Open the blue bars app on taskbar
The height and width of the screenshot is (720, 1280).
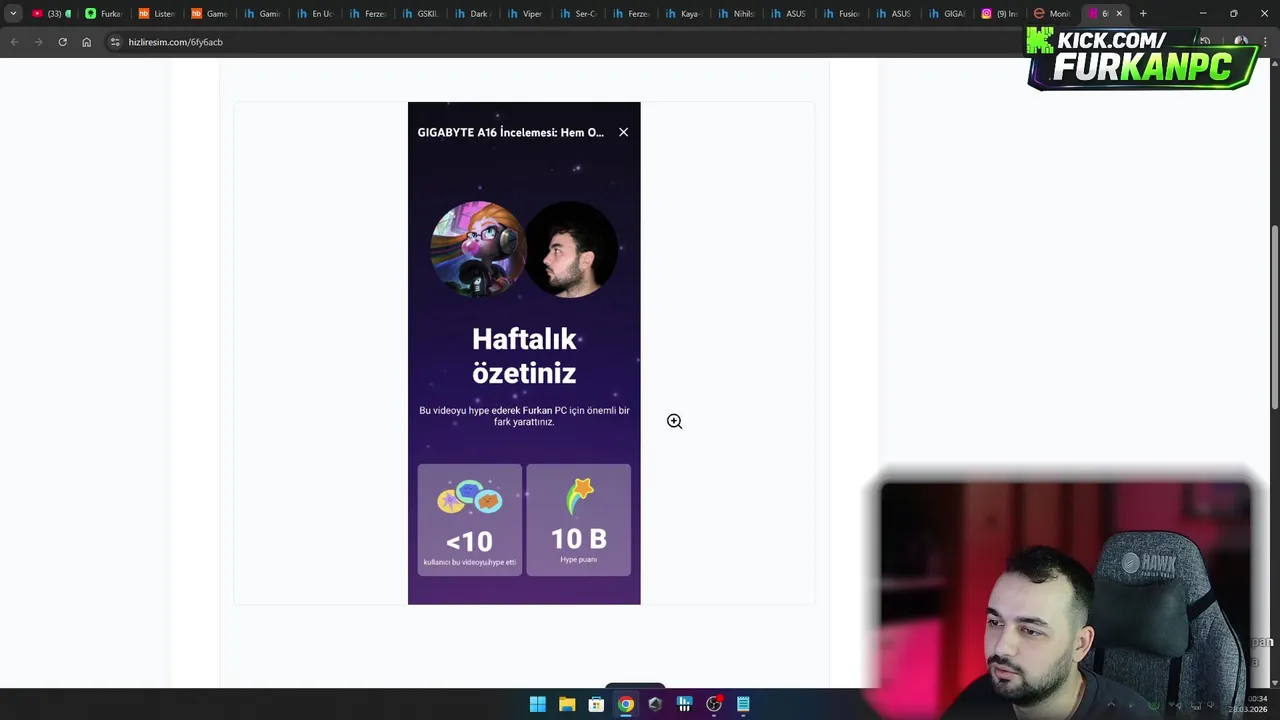(684, 704)
